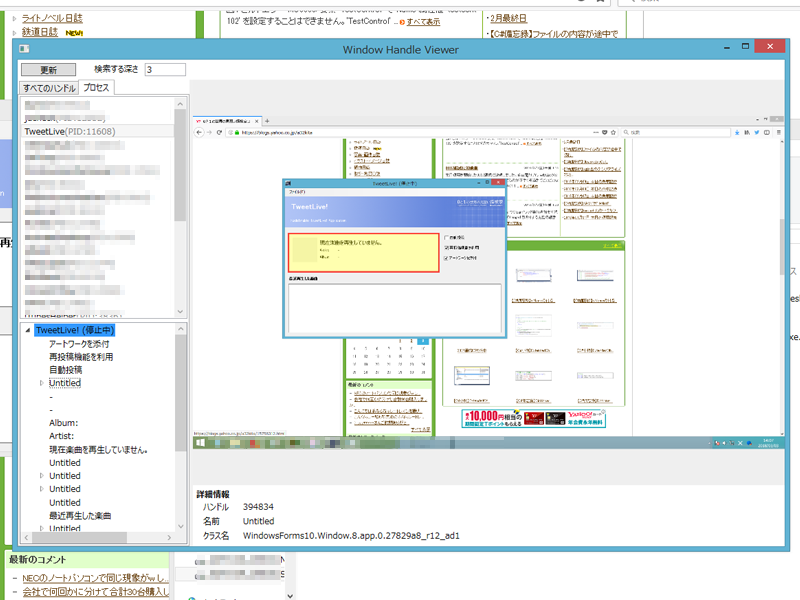
Task: Expand the arrow beside ライトノベル日誌
Action: 15,18
